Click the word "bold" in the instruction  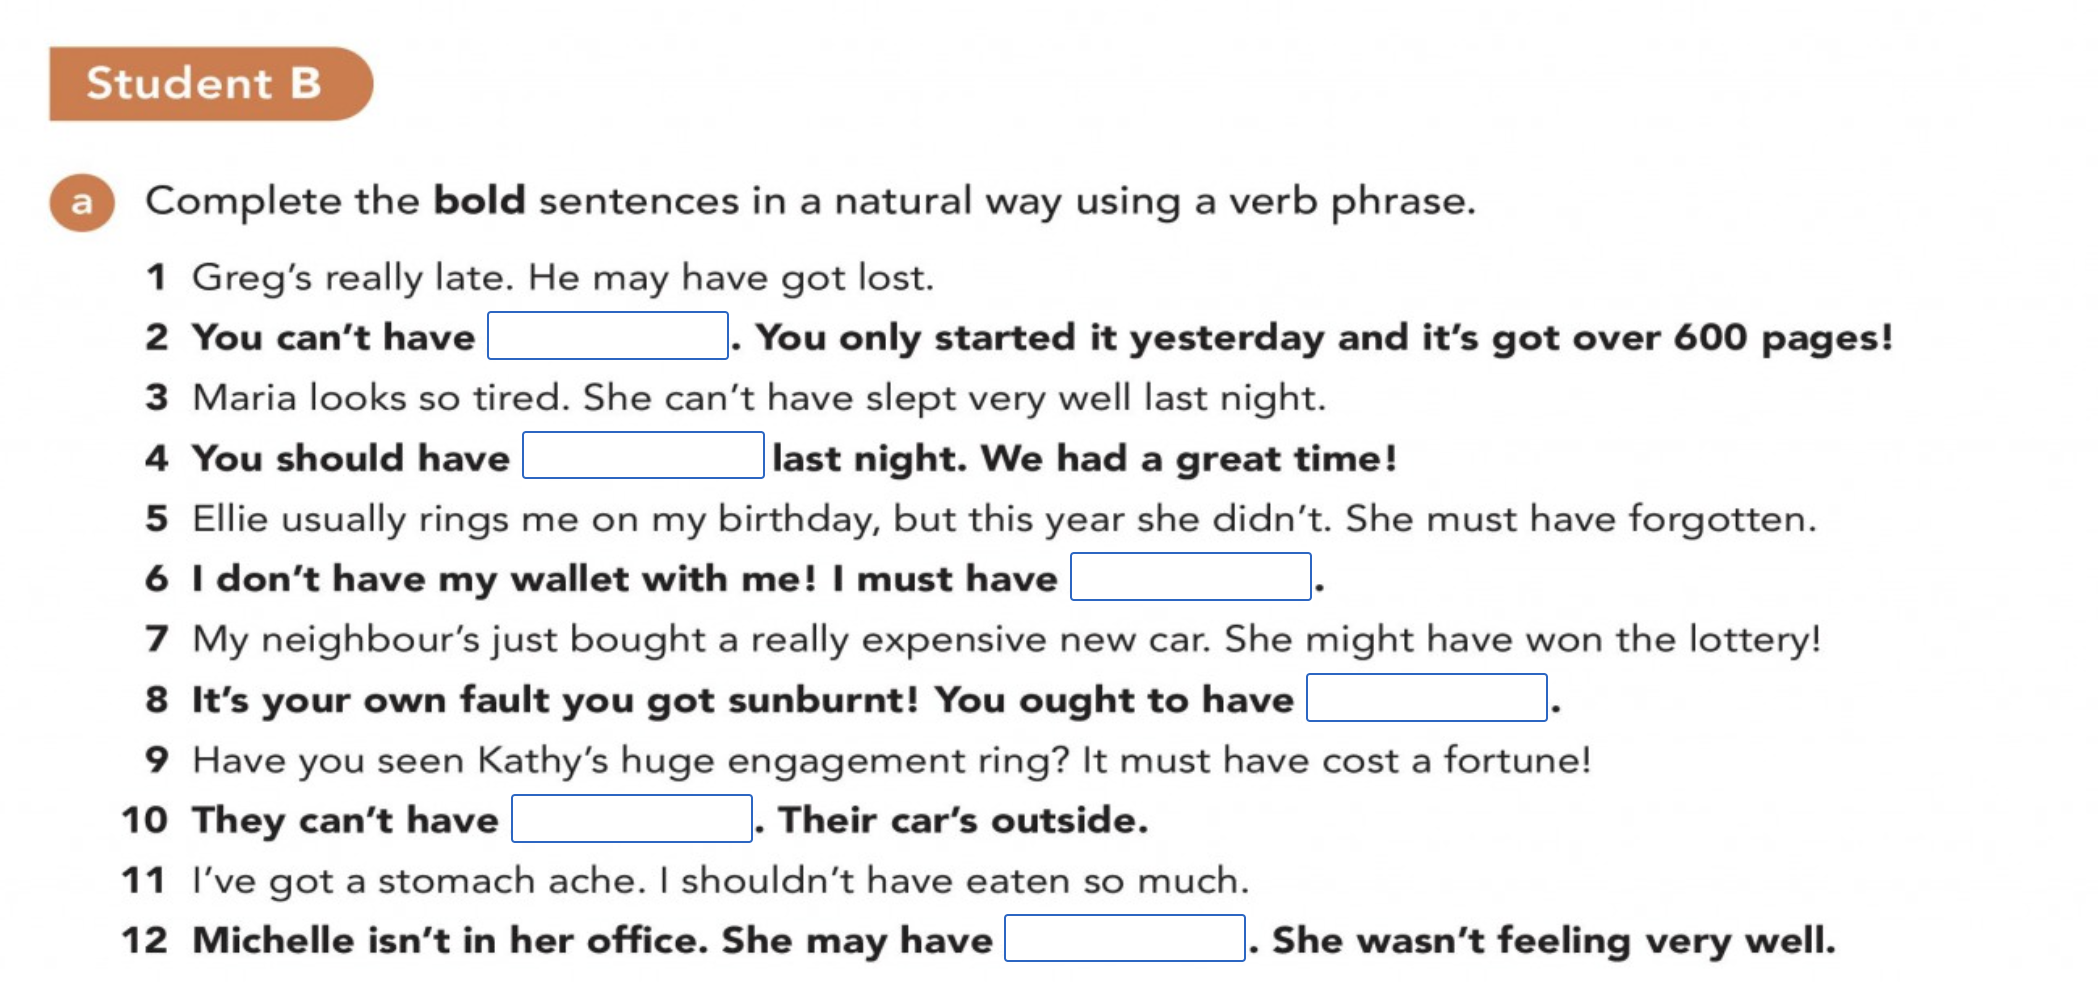point(479,202)
